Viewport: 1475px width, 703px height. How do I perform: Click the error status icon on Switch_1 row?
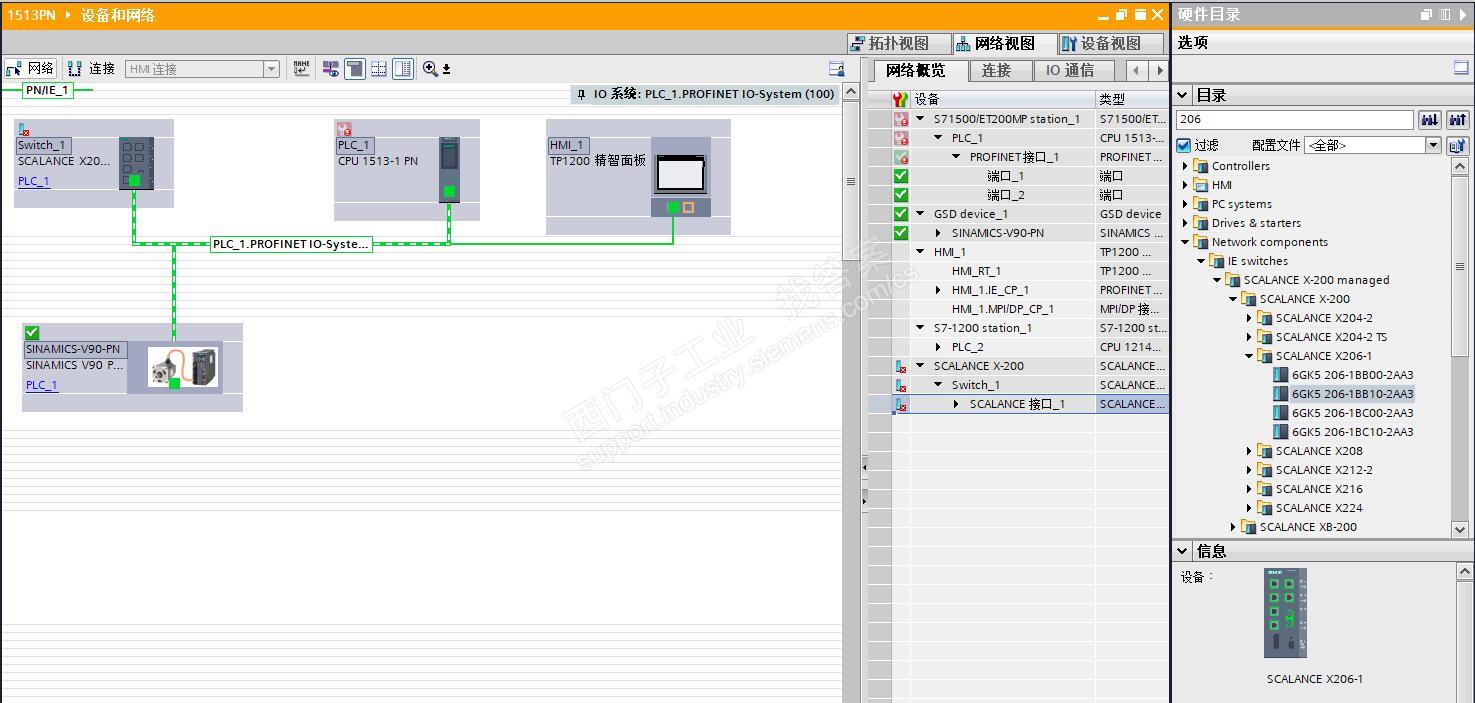click(x=901, y=385)
